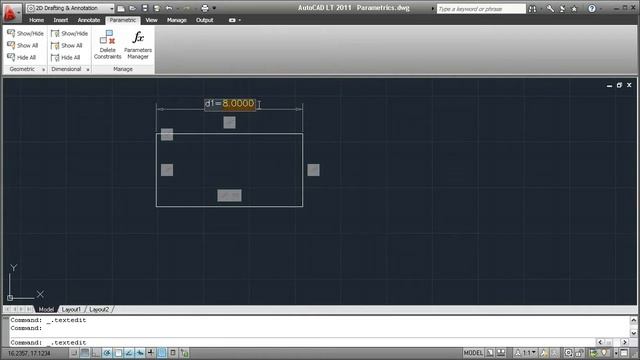This screenshot has width=640, height=360.
Task: Click the Save icon in quick access toolbar
Action: (x=145, y=8)
